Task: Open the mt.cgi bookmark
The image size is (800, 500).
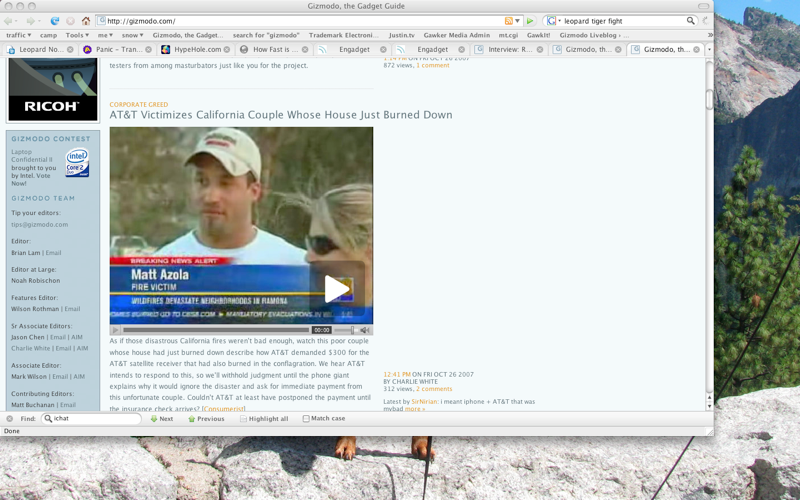Action: click(508, 35)
